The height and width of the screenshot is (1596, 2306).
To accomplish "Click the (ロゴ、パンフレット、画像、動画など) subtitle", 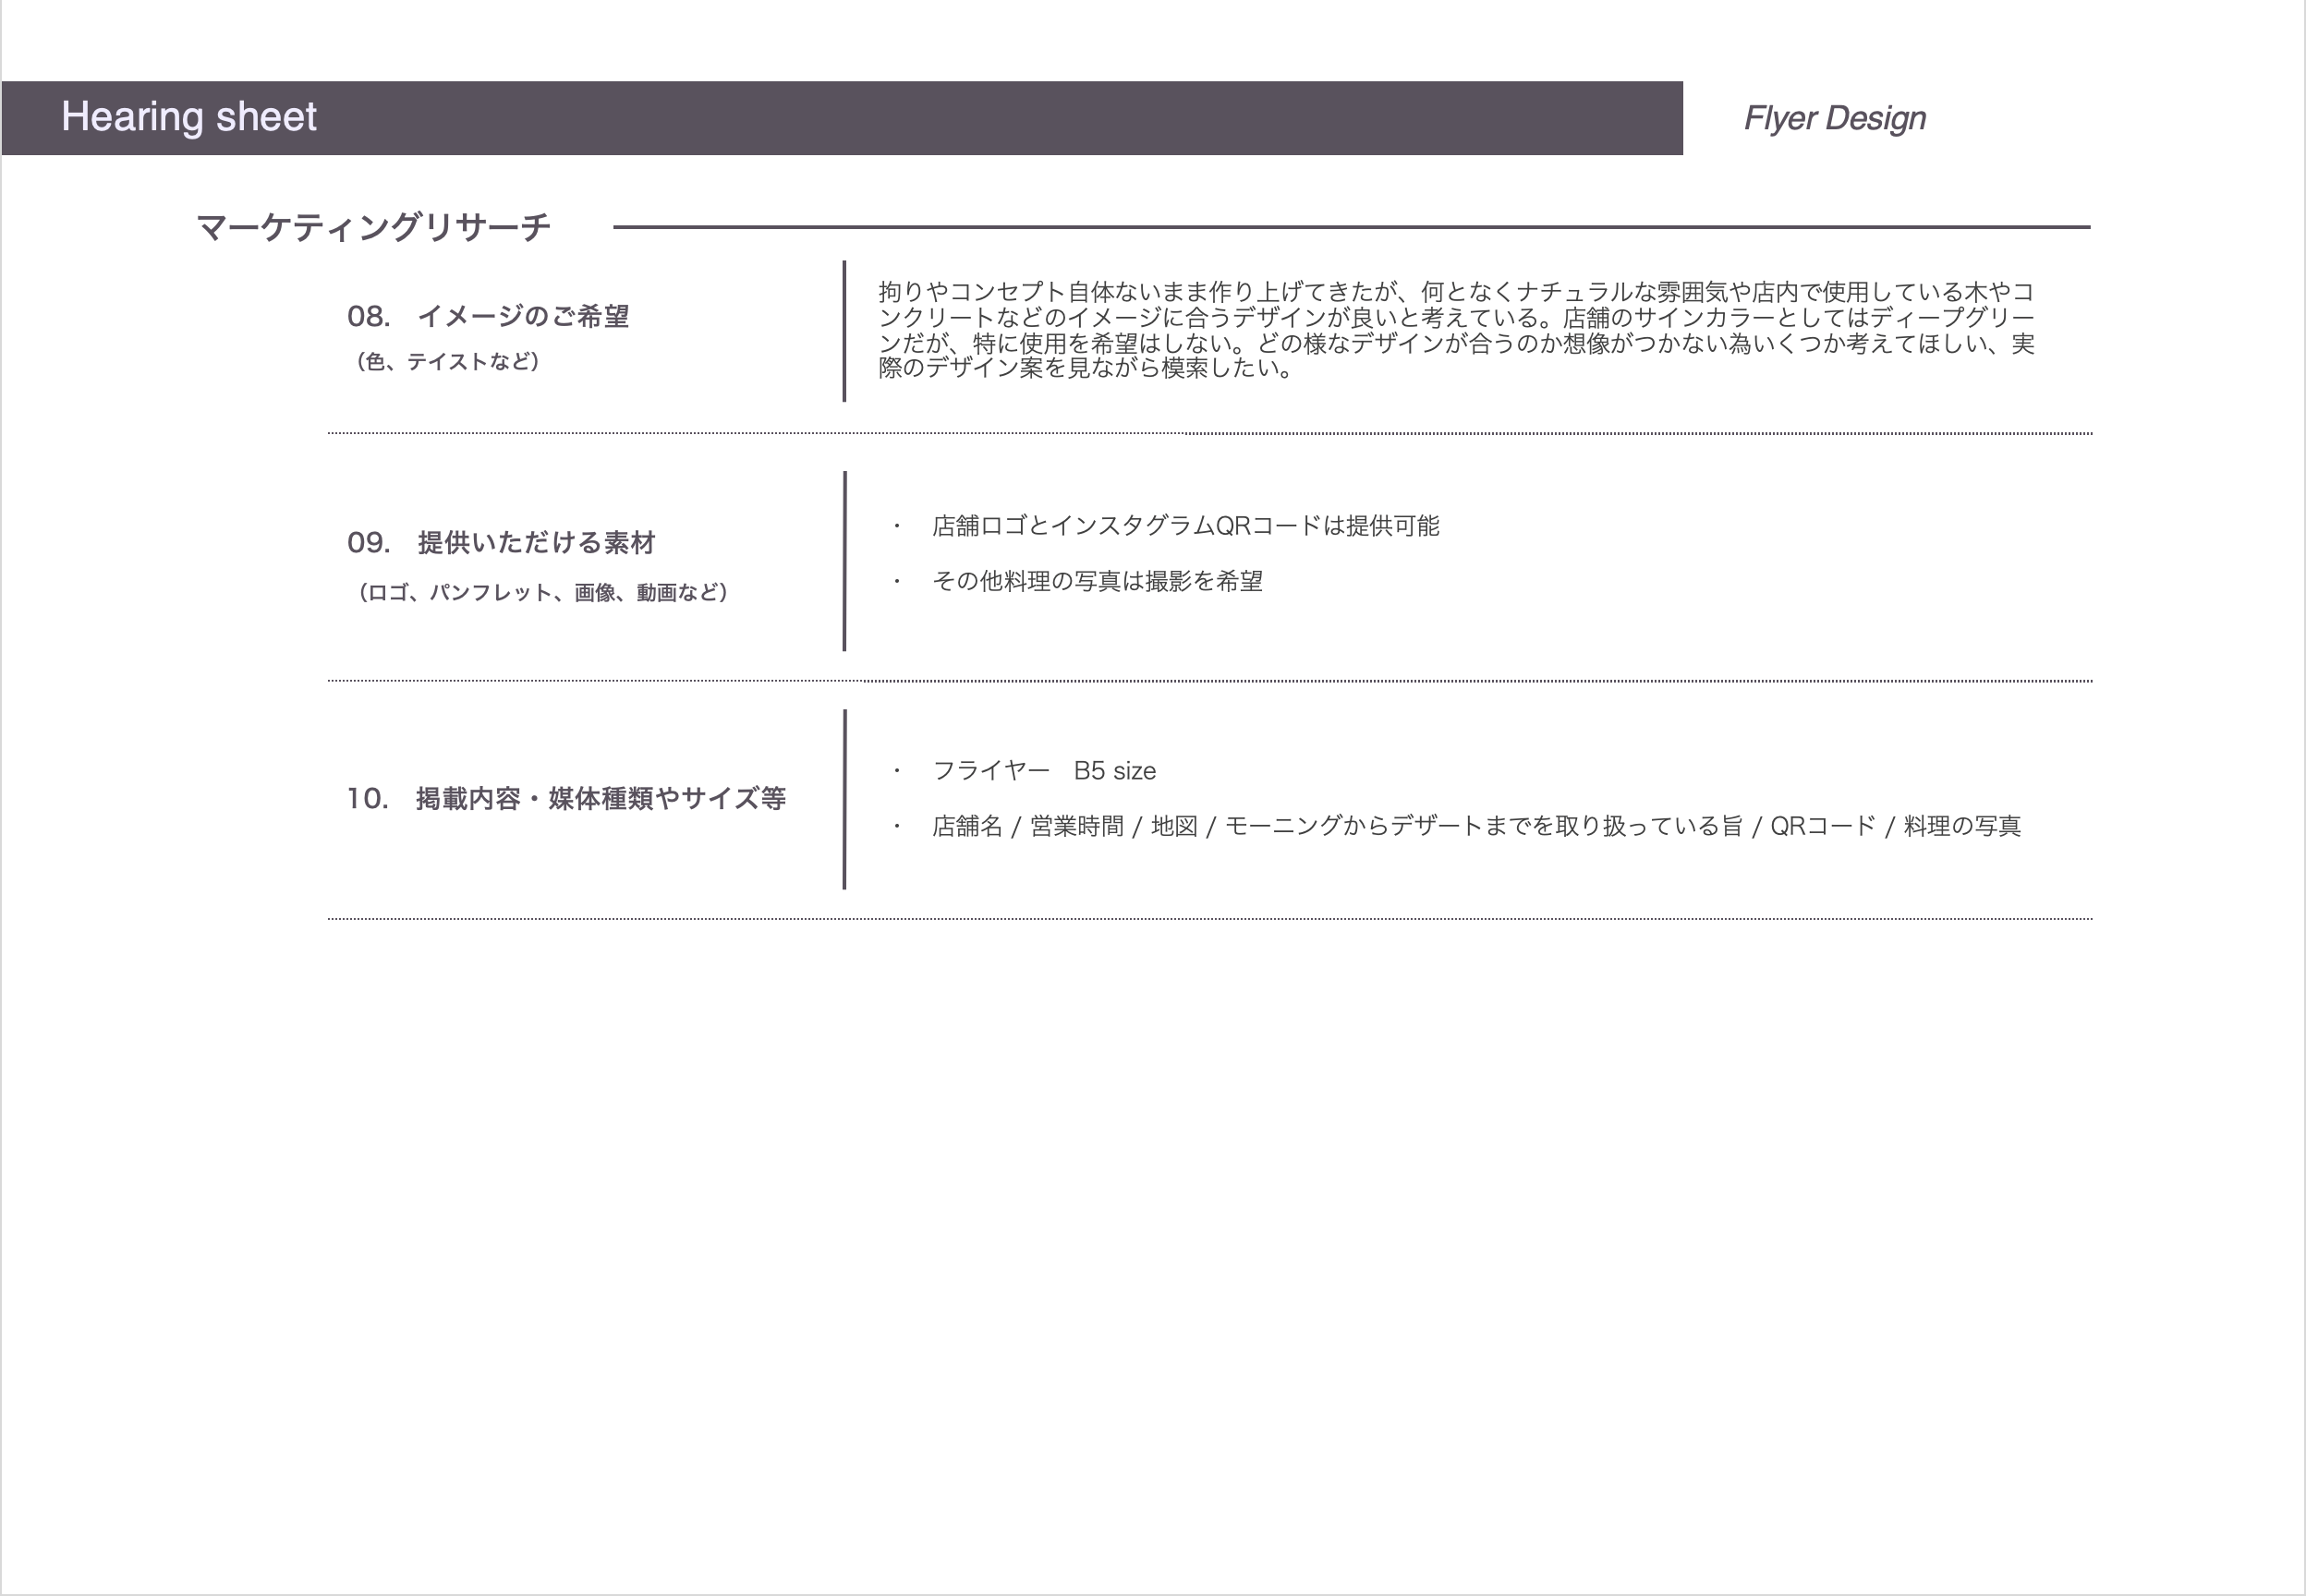I will click(x=542, y=592).
